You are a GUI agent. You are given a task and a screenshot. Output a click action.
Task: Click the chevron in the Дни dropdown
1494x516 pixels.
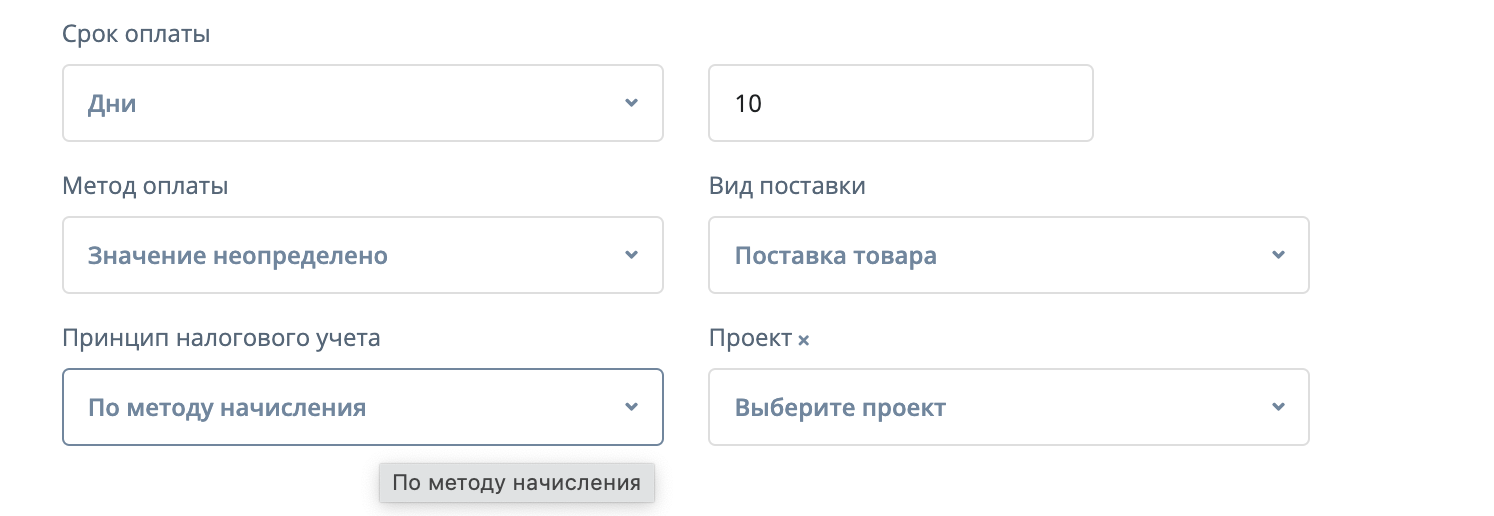point(631,103)
